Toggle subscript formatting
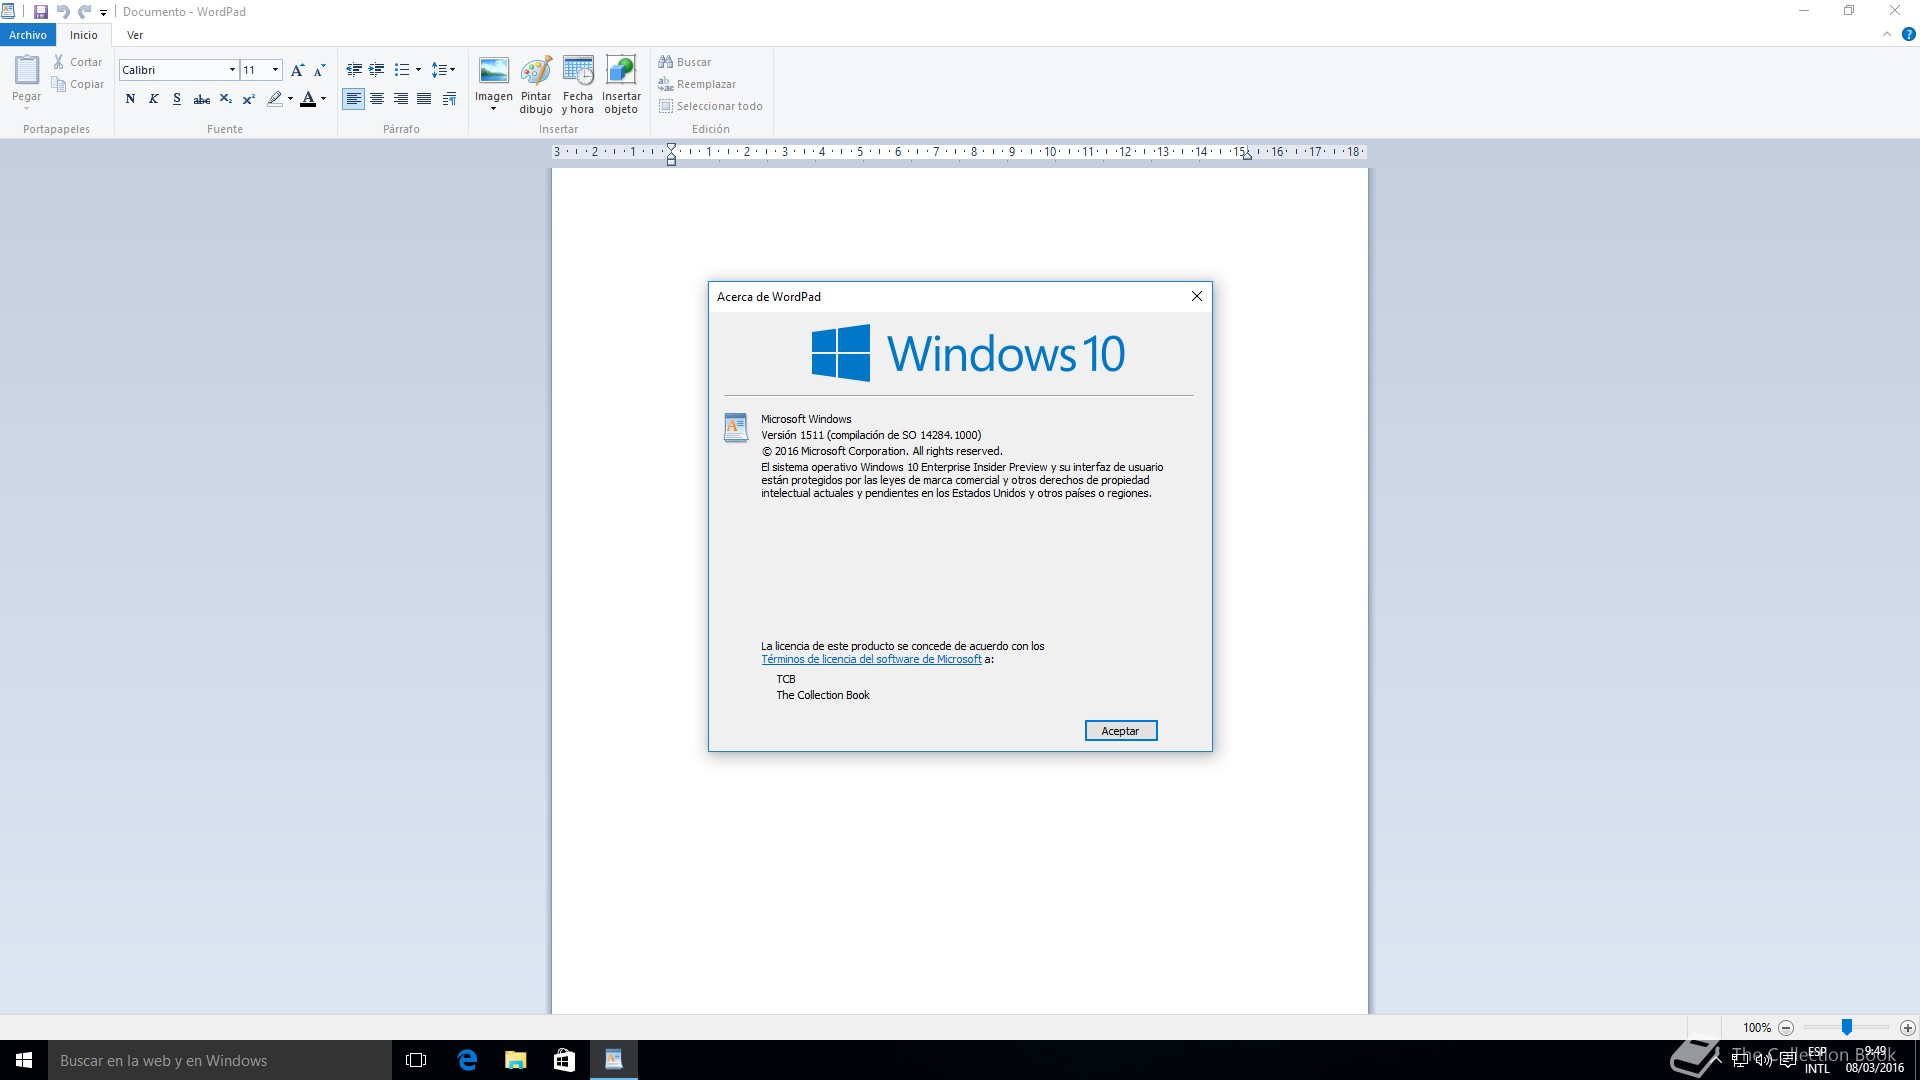 click(226, 99)
